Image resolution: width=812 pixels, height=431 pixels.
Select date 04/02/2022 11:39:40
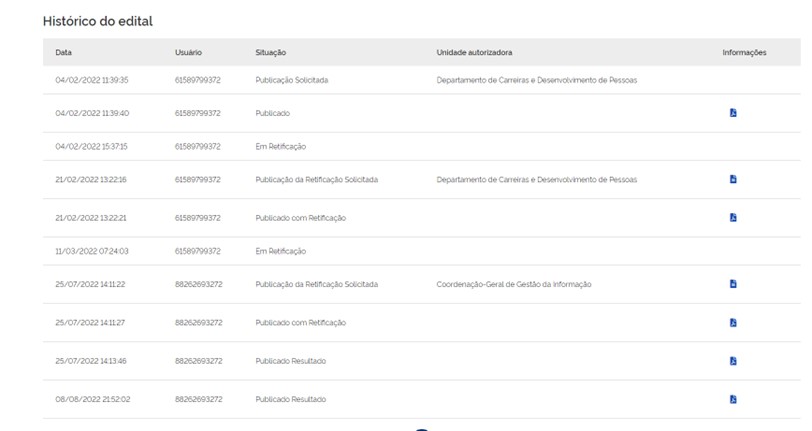[92, 113]
